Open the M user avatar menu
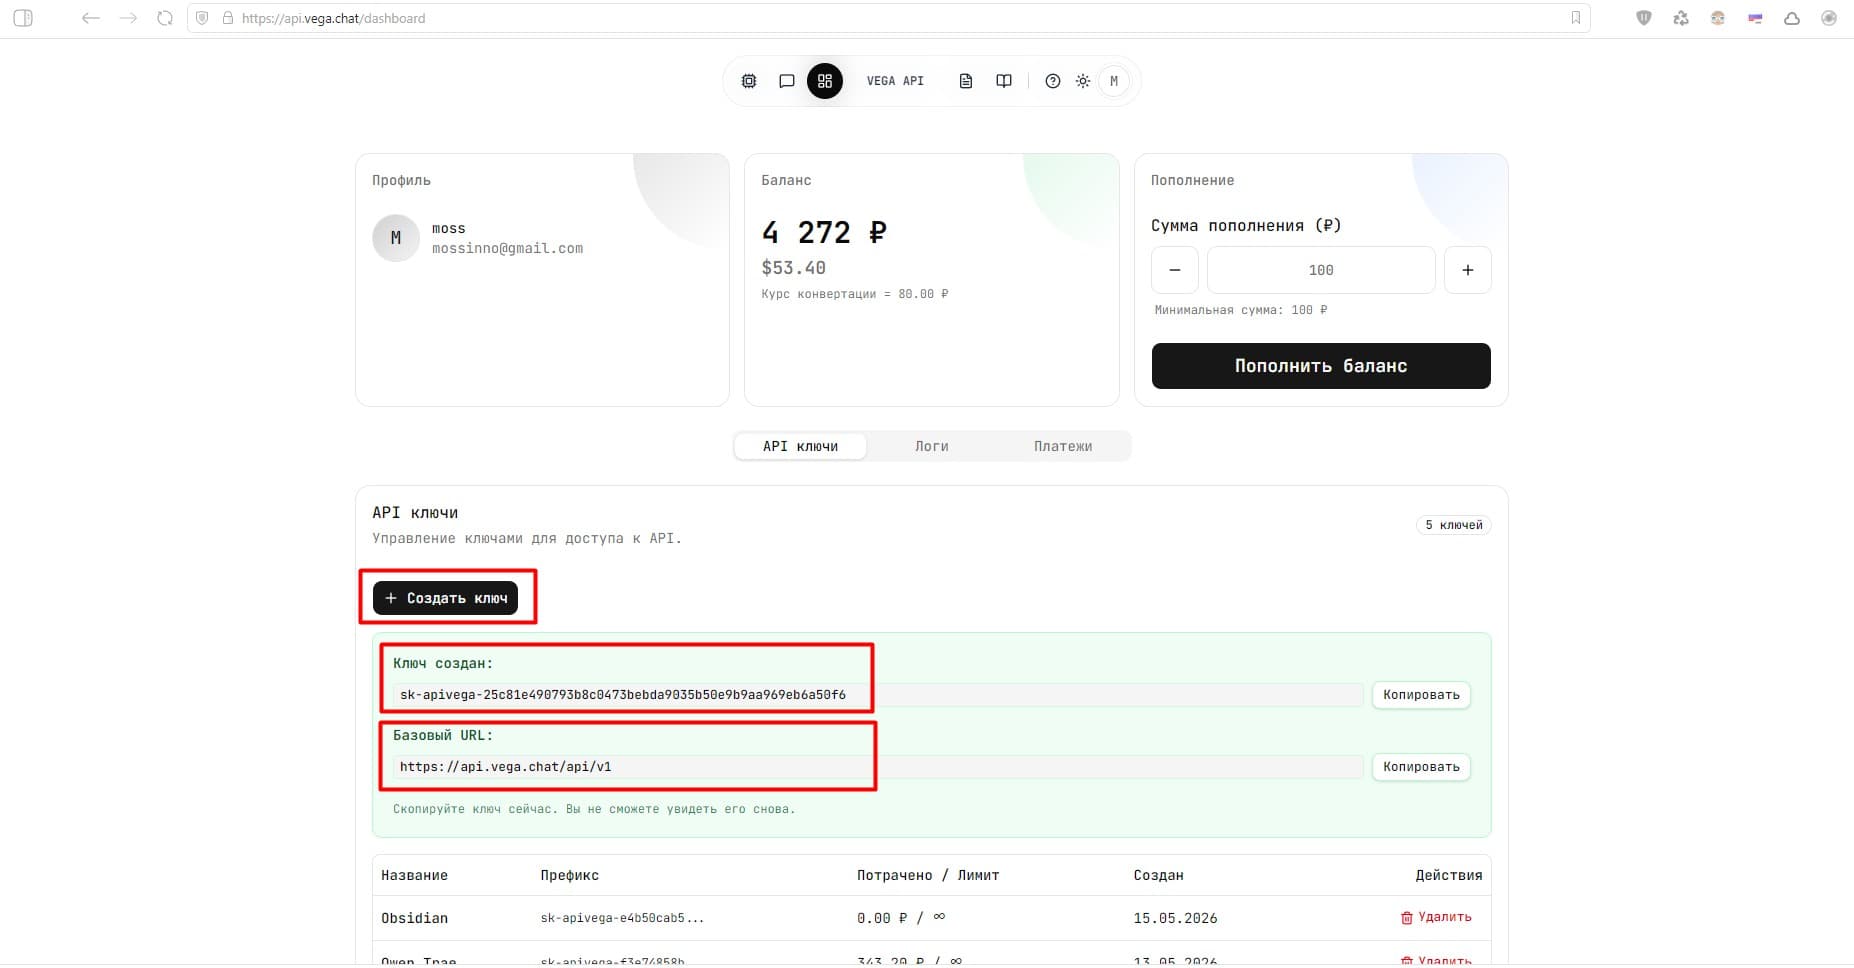1854x968 pixels. coord(1114,81)
